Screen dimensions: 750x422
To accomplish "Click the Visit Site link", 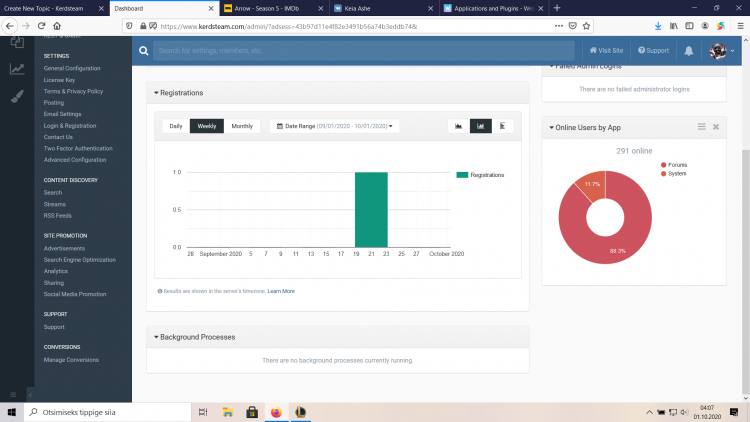I will (x=607, y=50).
